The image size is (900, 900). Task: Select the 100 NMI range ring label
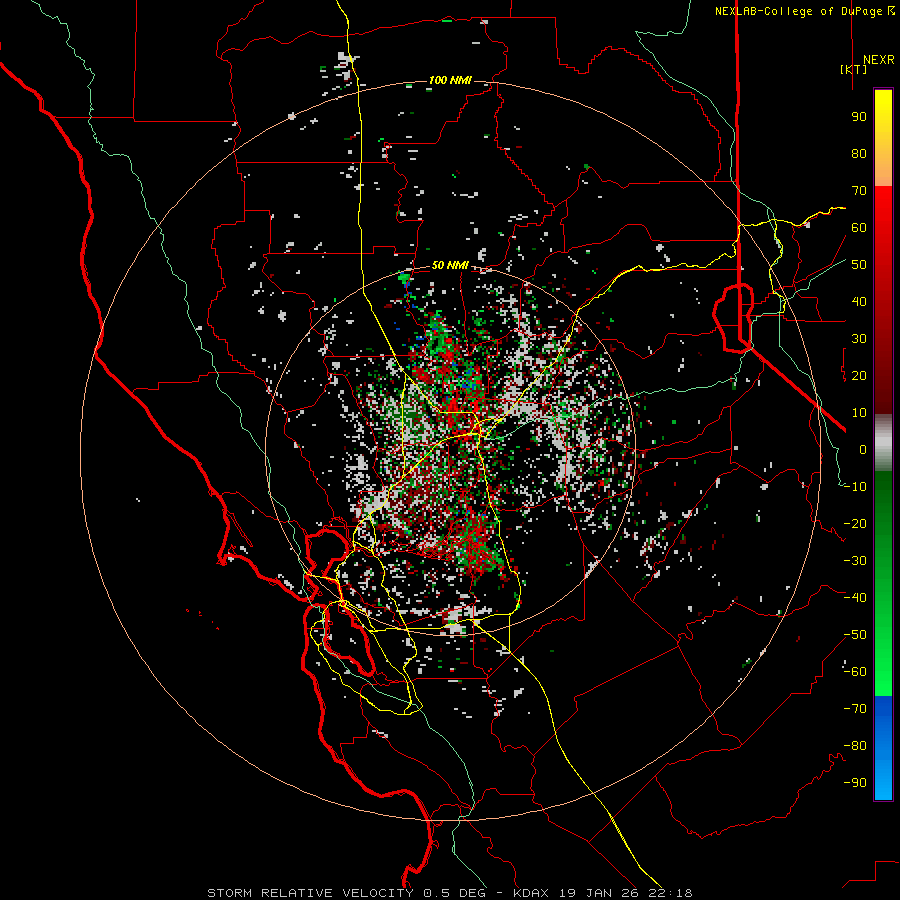tap(450, 80)
